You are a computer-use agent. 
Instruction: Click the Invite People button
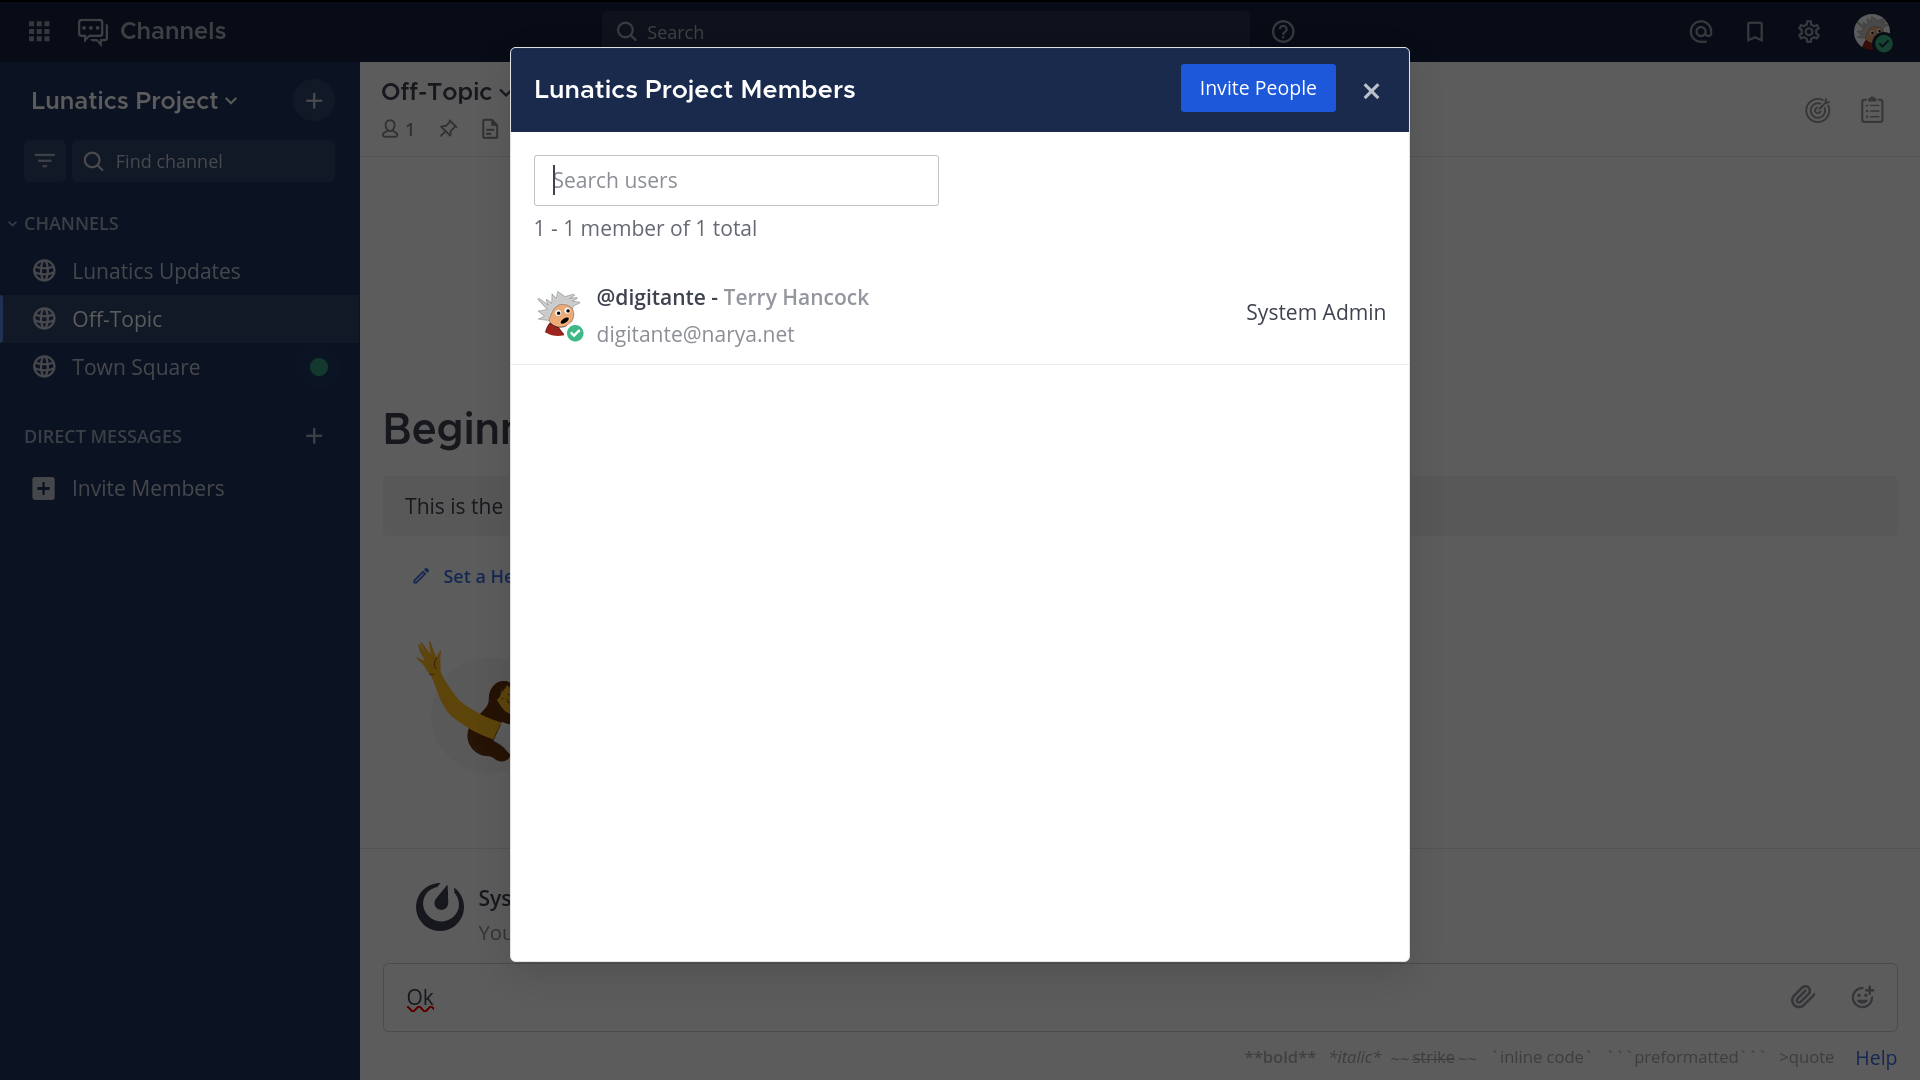pyautogui.click(x=1257, y=88)
